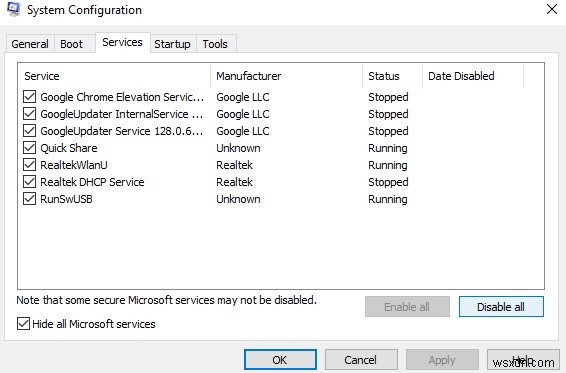This screenshot has height=373, width=566.
Task: Switch to the General tab
Action: pos(30,44)
